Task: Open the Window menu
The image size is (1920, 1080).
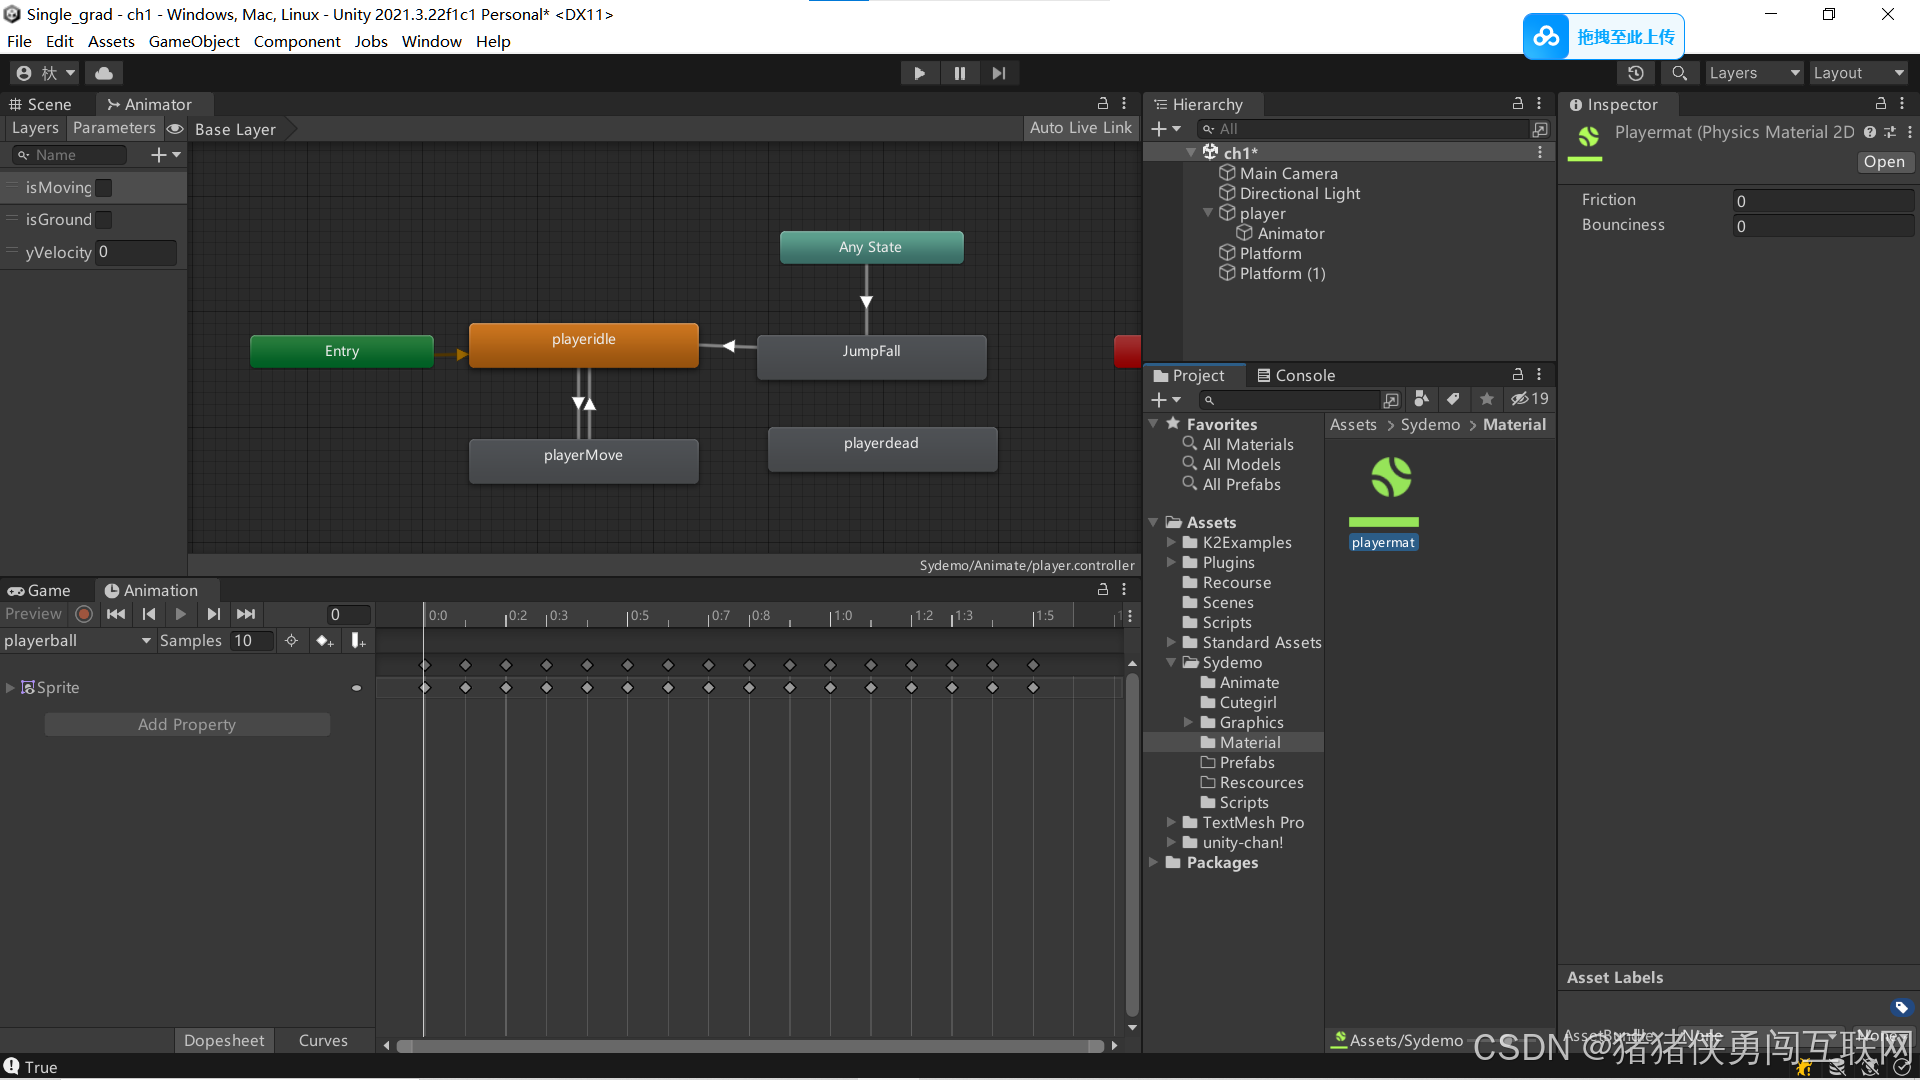Action: (431, 41)
